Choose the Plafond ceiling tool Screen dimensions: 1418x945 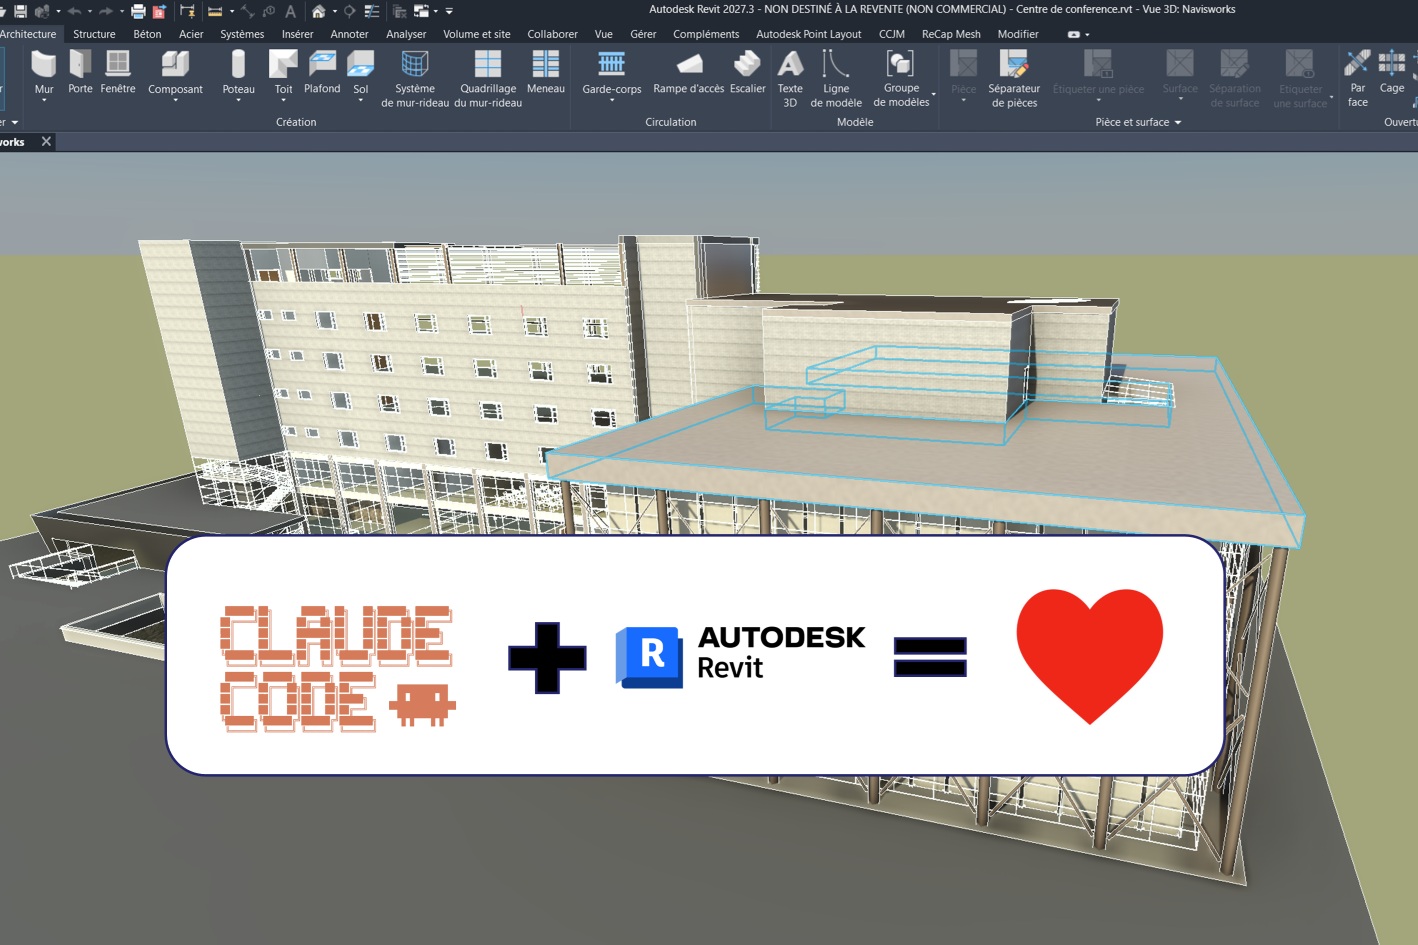[322, 73]
